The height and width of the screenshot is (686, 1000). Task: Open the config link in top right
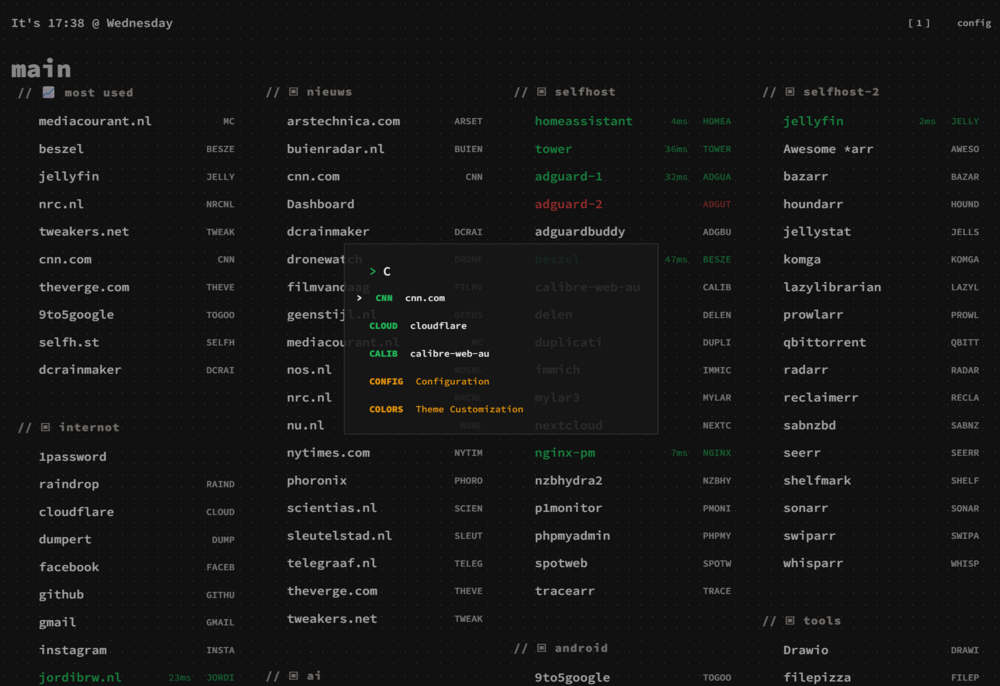974,23
